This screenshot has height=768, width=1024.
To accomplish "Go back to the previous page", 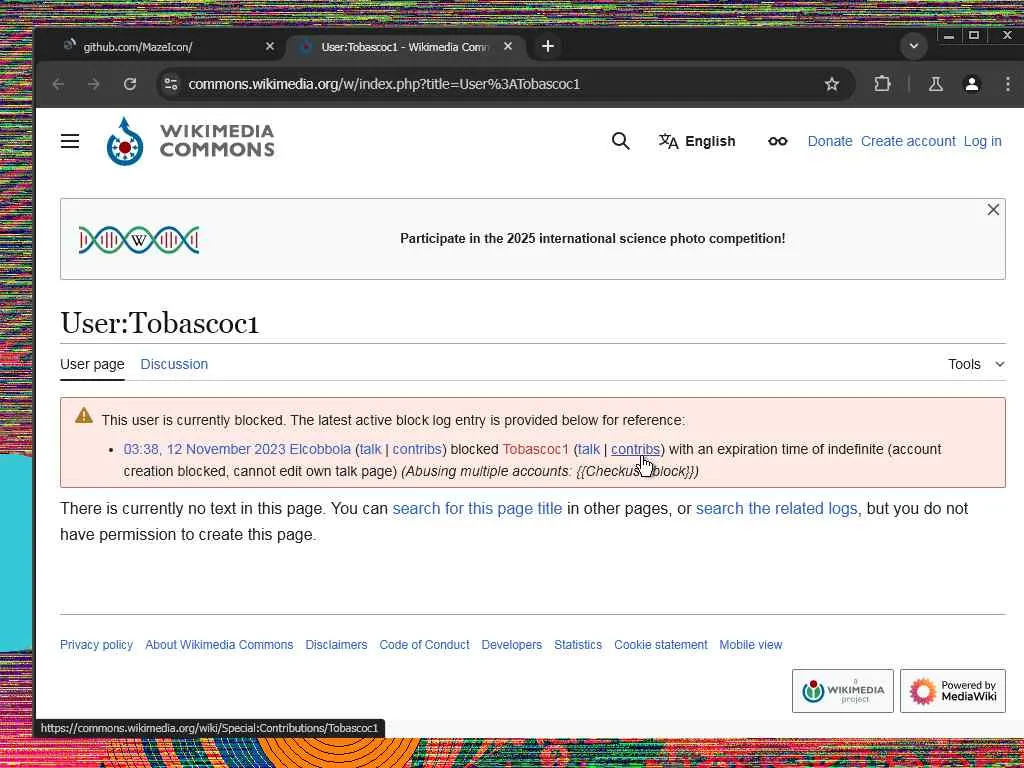I will (x=58, y=84).
